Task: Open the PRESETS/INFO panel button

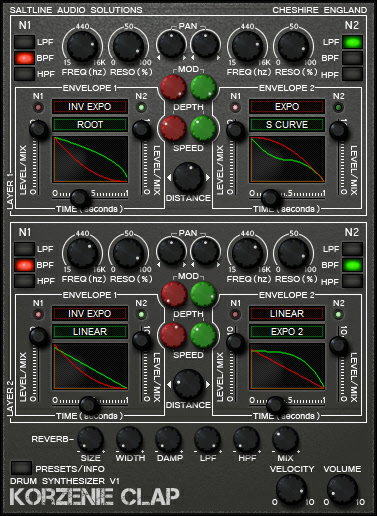Action: (21, 468)
